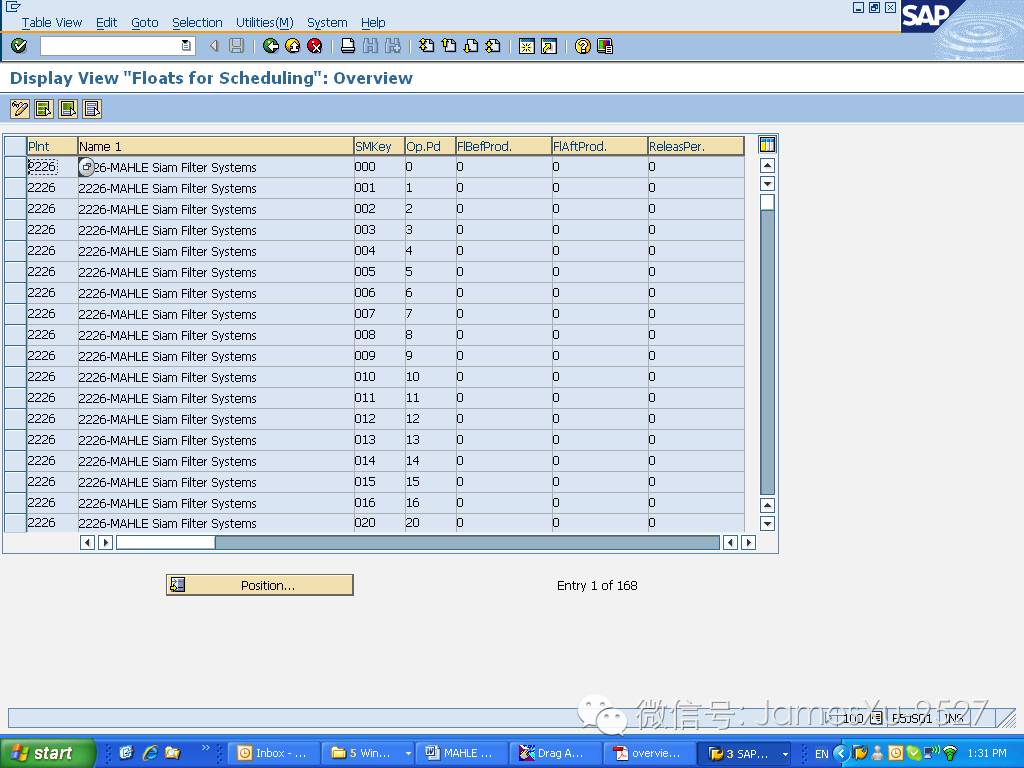Image resolution: width=1024 pixels, height=768 pixels.
Task: Toggle row selector for SMKey 012 row
Action: [15, 419]
